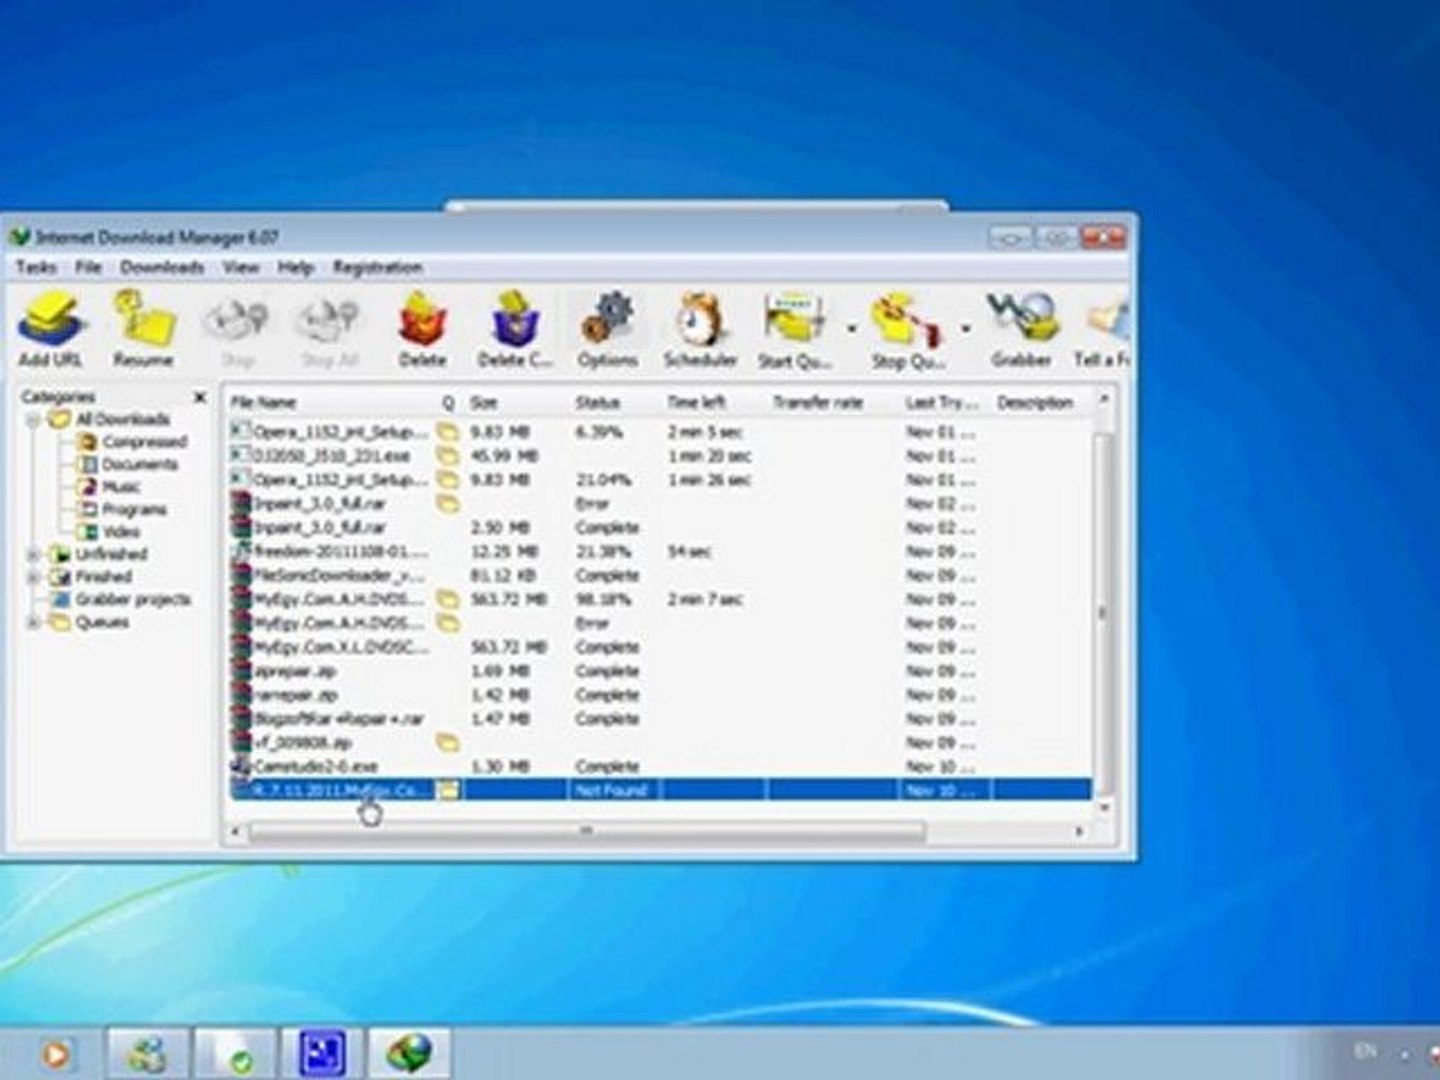This screenshot has height=1080, width=1440.
Task: Click the greyed Stop icon
Action: (x=236, y=332)
